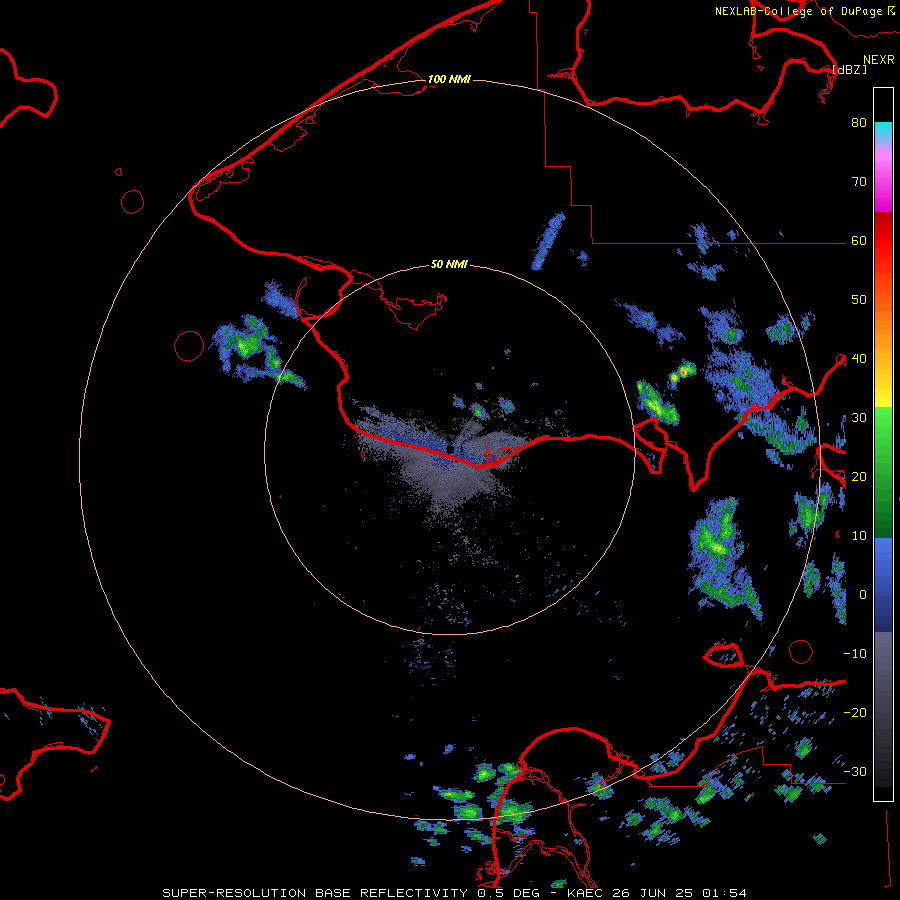Click the blue segment of the color bar
This screenshot has height=900, width=900.
click(x=883, y=584)
